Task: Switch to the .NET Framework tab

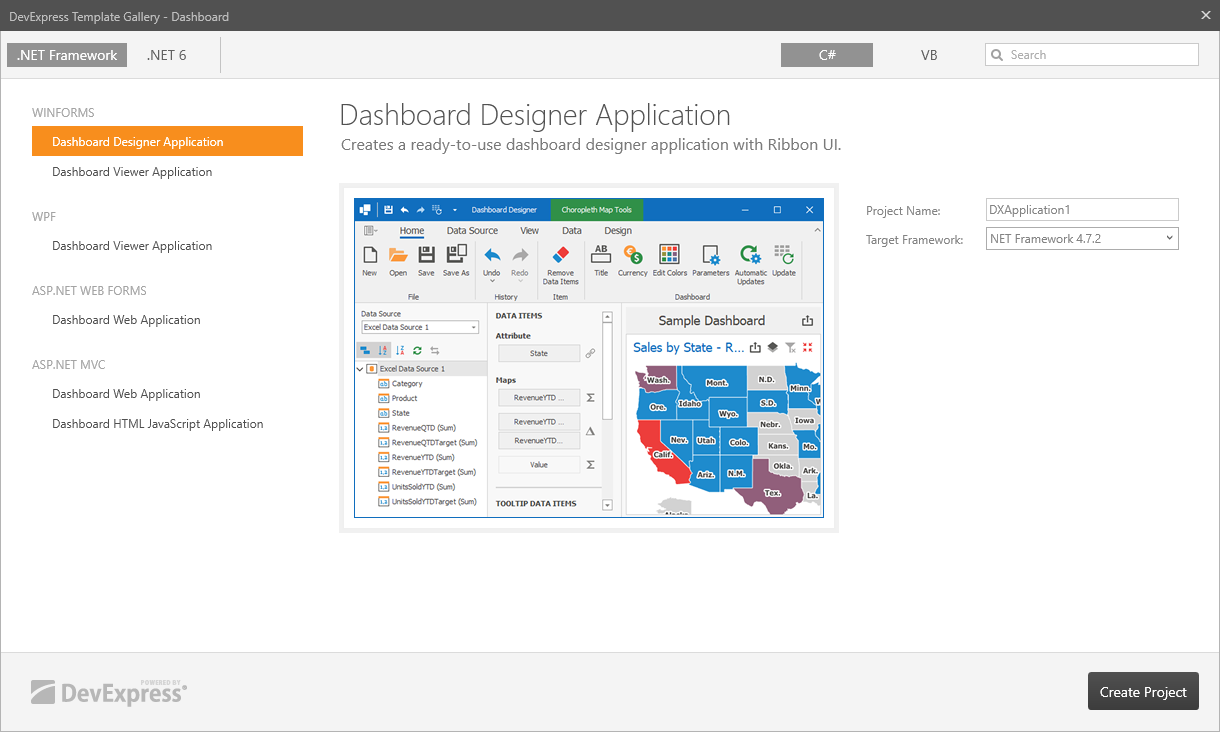Action: pos(67,55)
